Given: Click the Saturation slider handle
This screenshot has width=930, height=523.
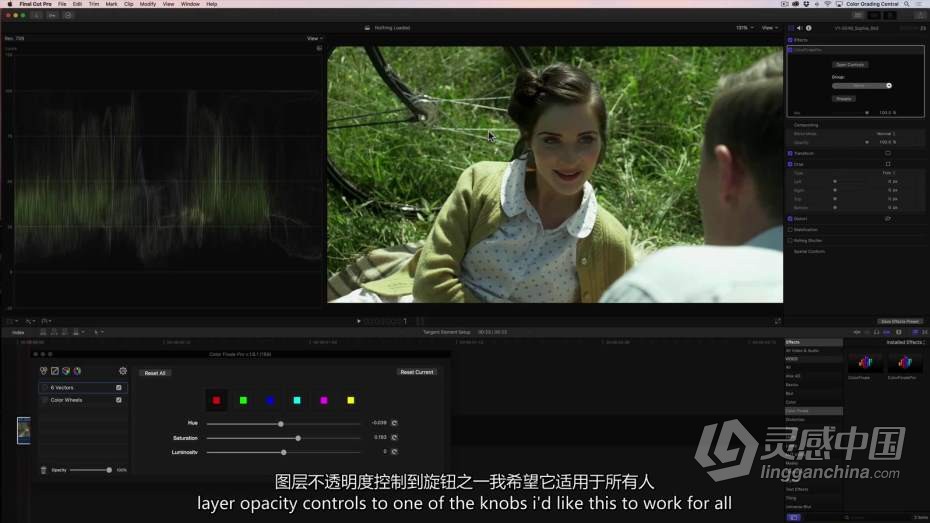Looking at the screenshot, I should pos(298,438).
